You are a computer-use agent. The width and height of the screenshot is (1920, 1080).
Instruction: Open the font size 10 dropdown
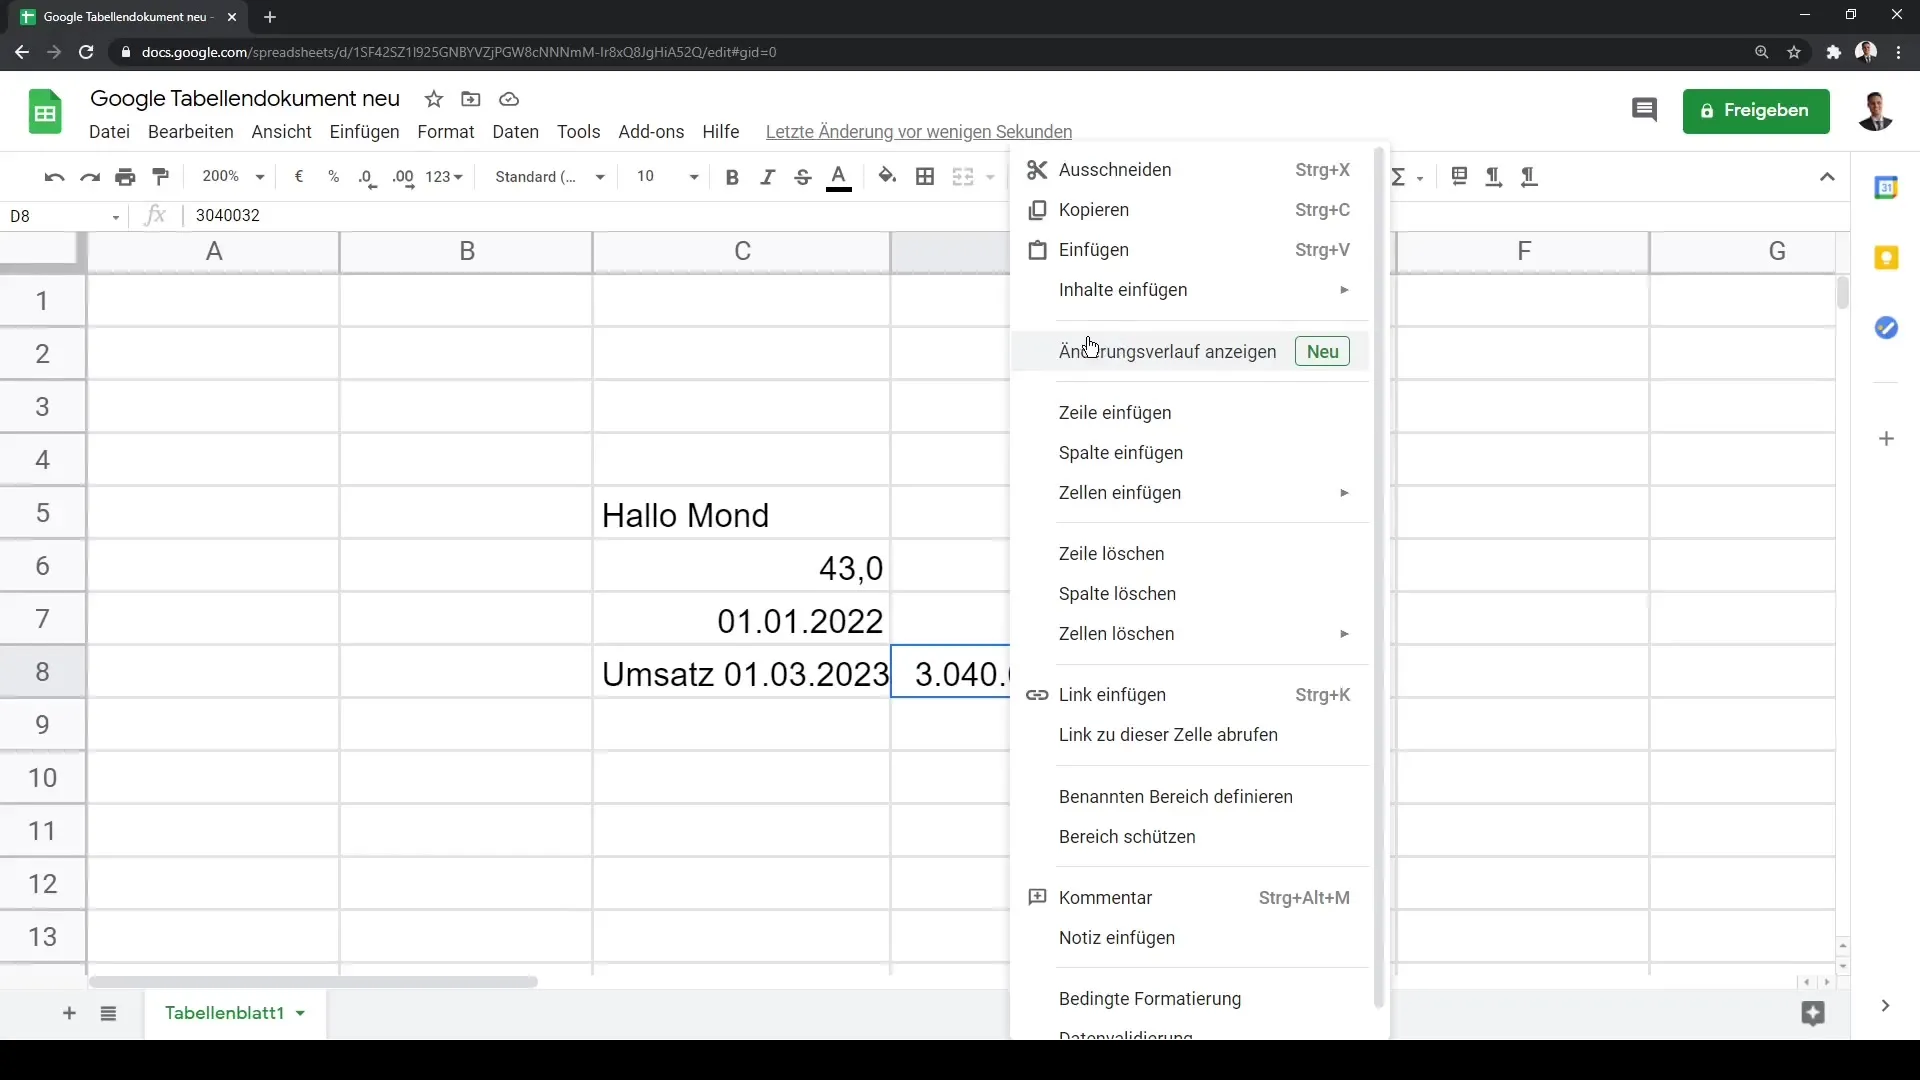pyautogui.click(x=666, y=177)
